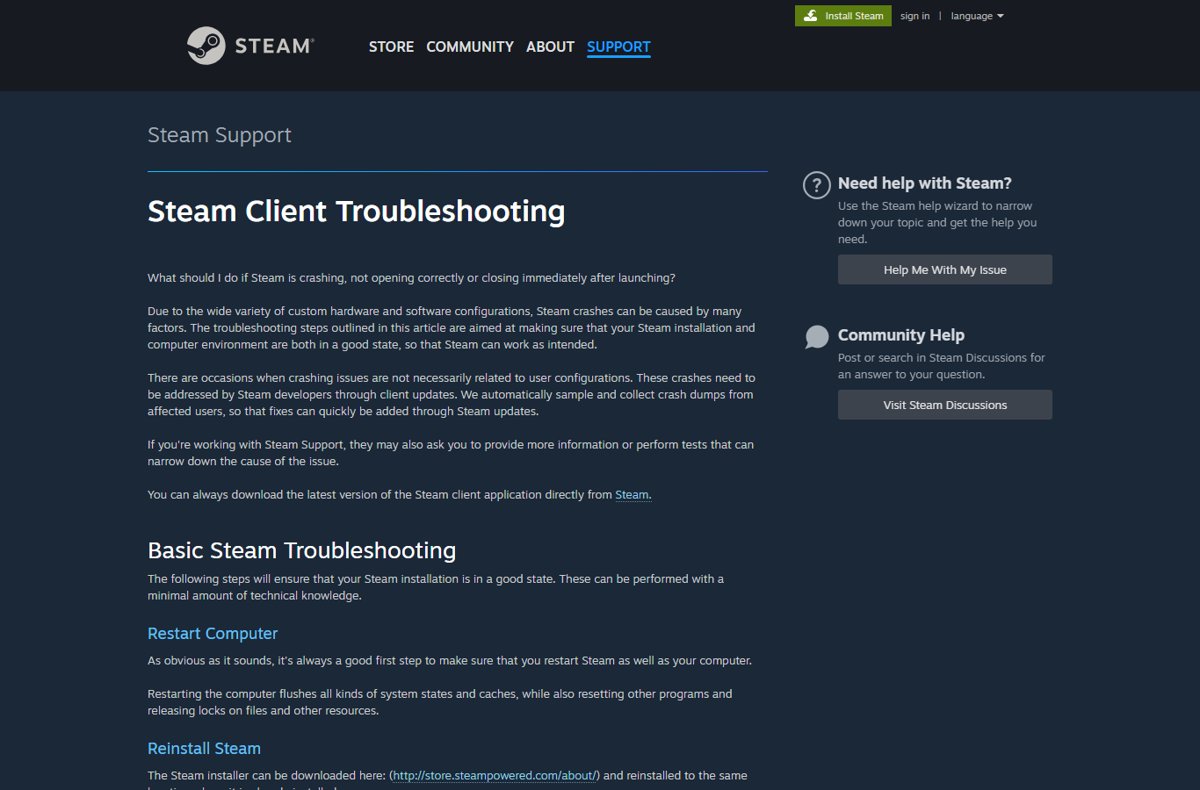1200x790 pixels.
Task: Click the Steam Support breadcrumb heading
Action: [219, 135]
